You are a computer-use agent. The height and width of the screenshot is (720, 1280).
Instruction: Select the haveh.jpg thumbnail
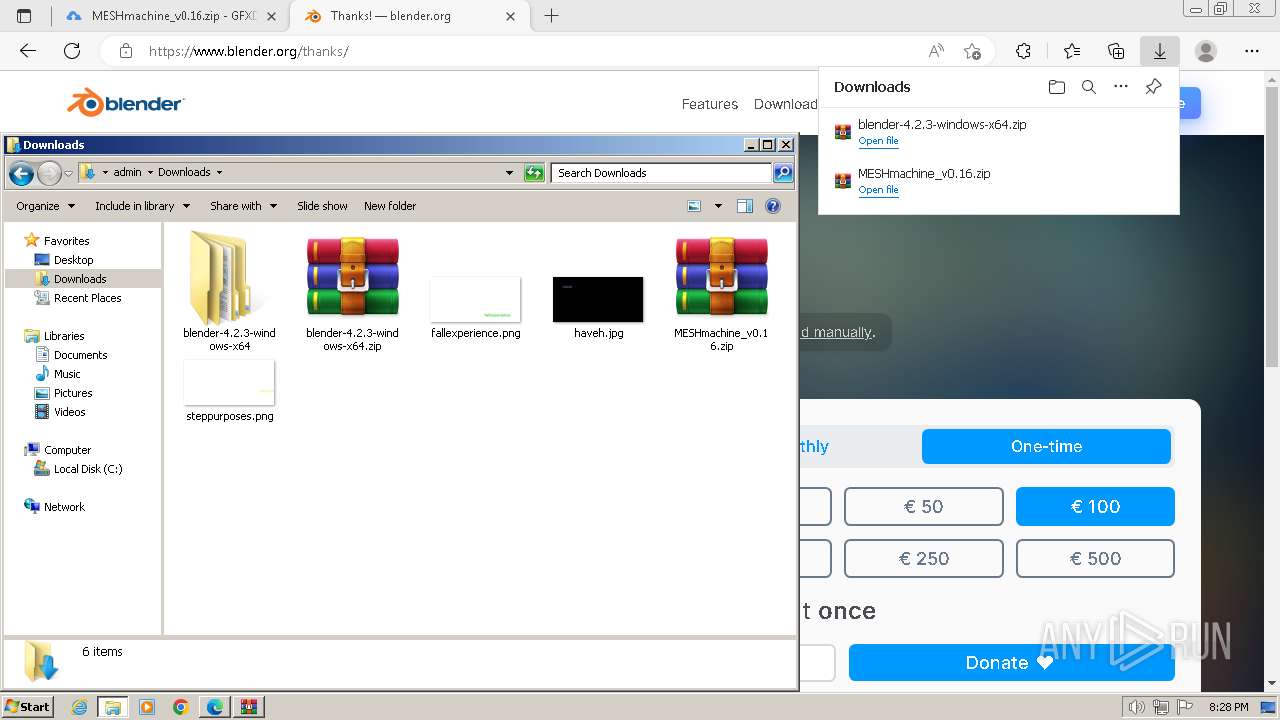[598, 300]
